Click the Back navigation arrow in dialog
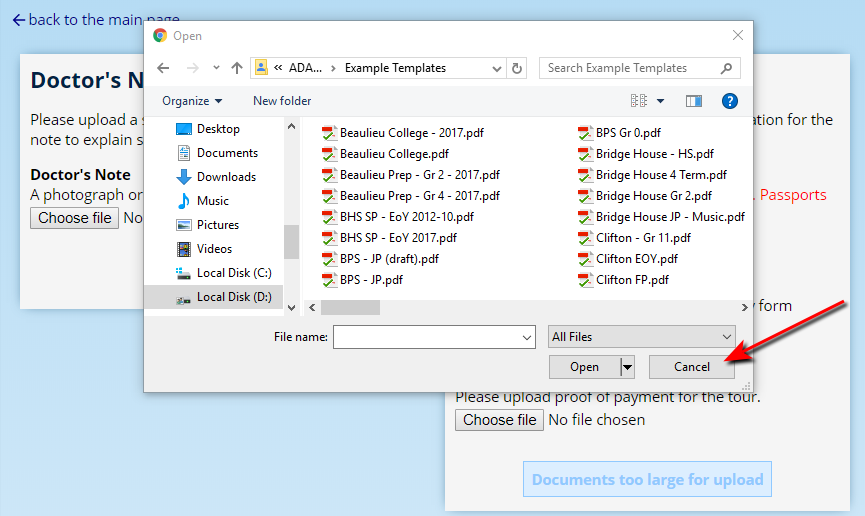The width and height of the screenshot is (865, 516). [164, 68]
